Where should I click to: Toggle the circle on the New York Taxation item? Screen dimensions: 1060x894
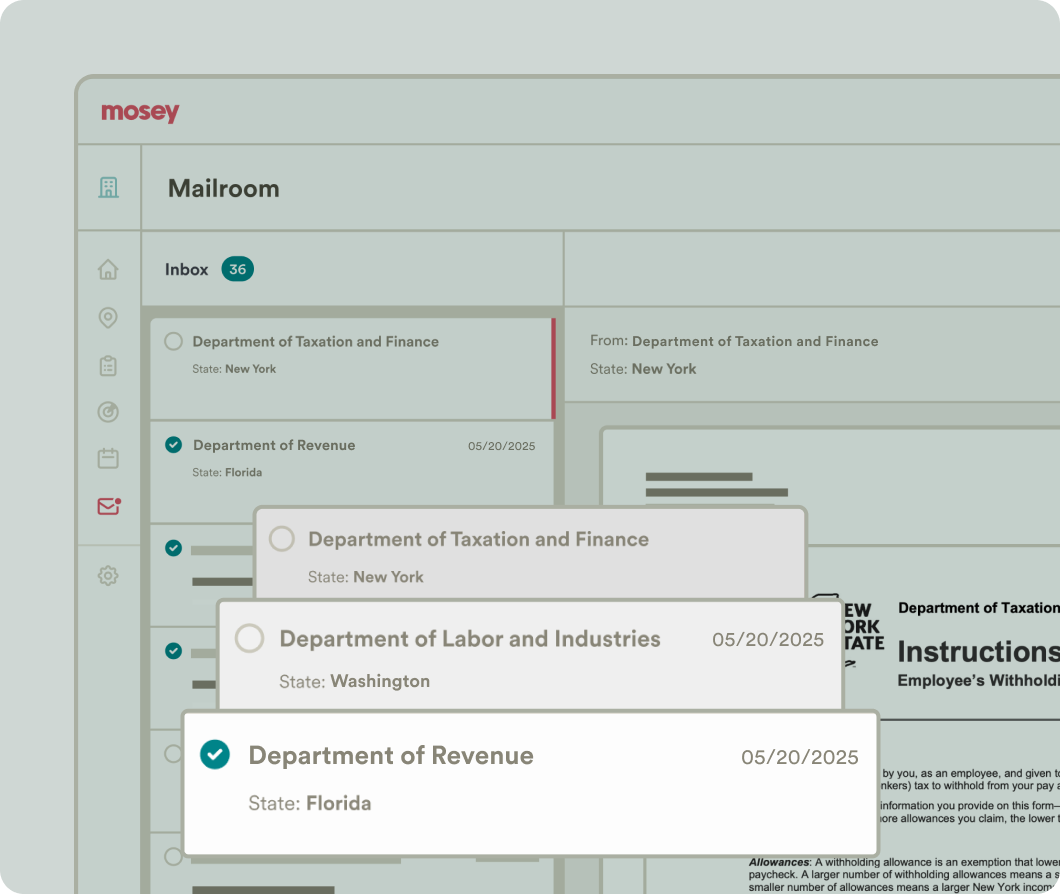[x=281, y=539]
